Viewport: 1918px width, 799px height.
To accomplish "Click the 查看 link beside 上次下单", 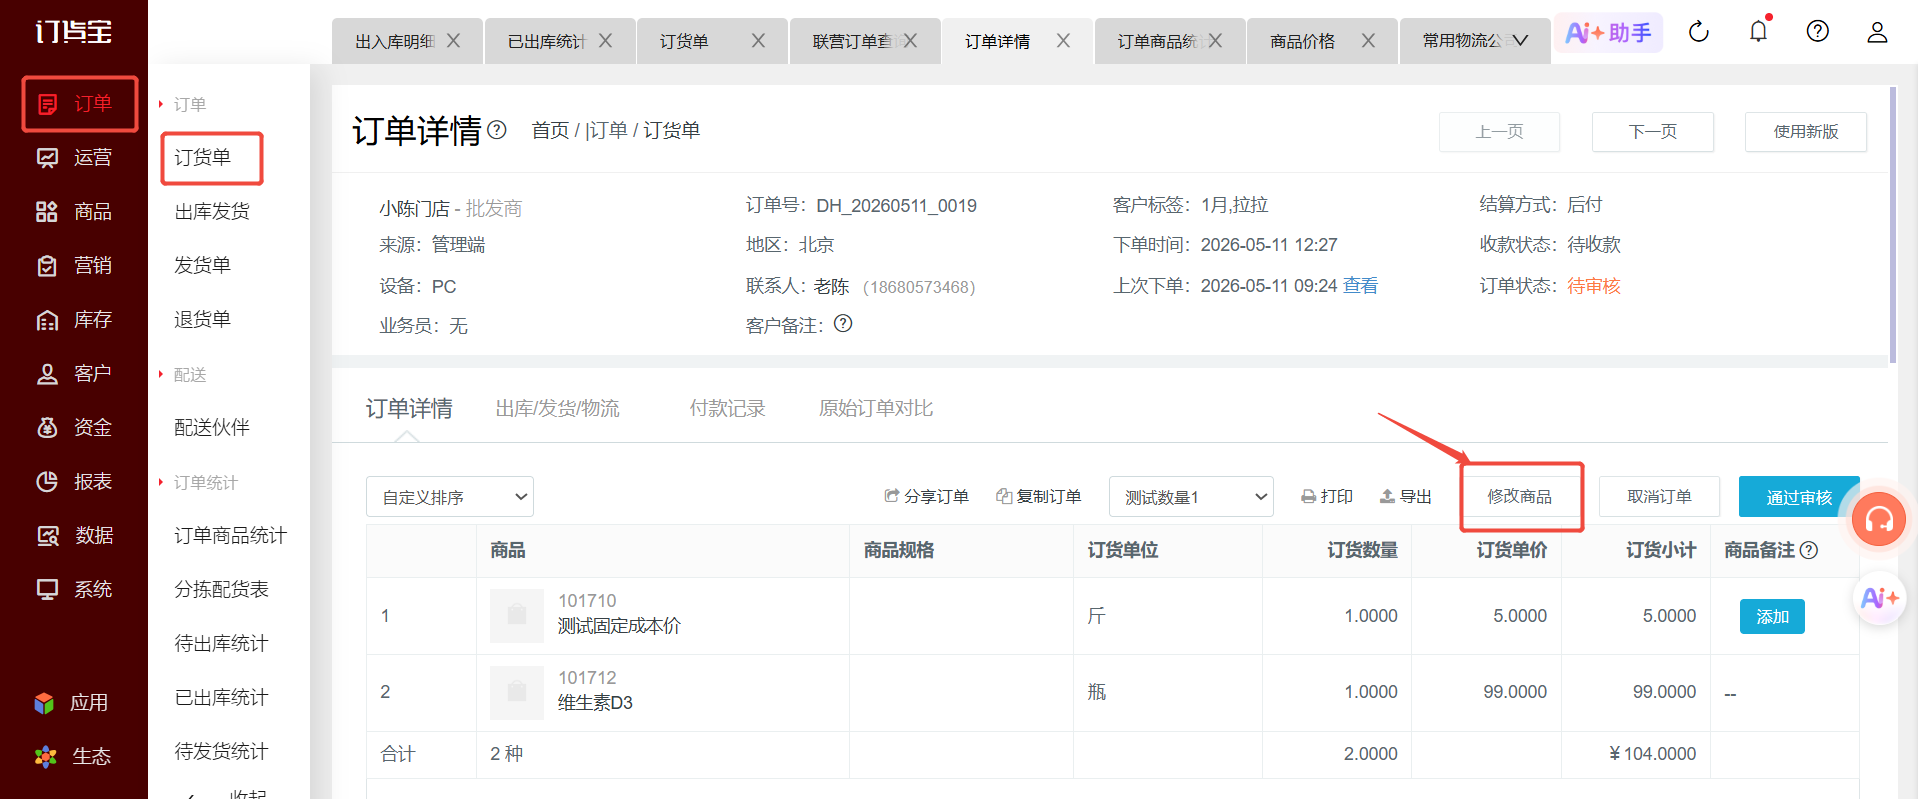I will click(1360, 286).
